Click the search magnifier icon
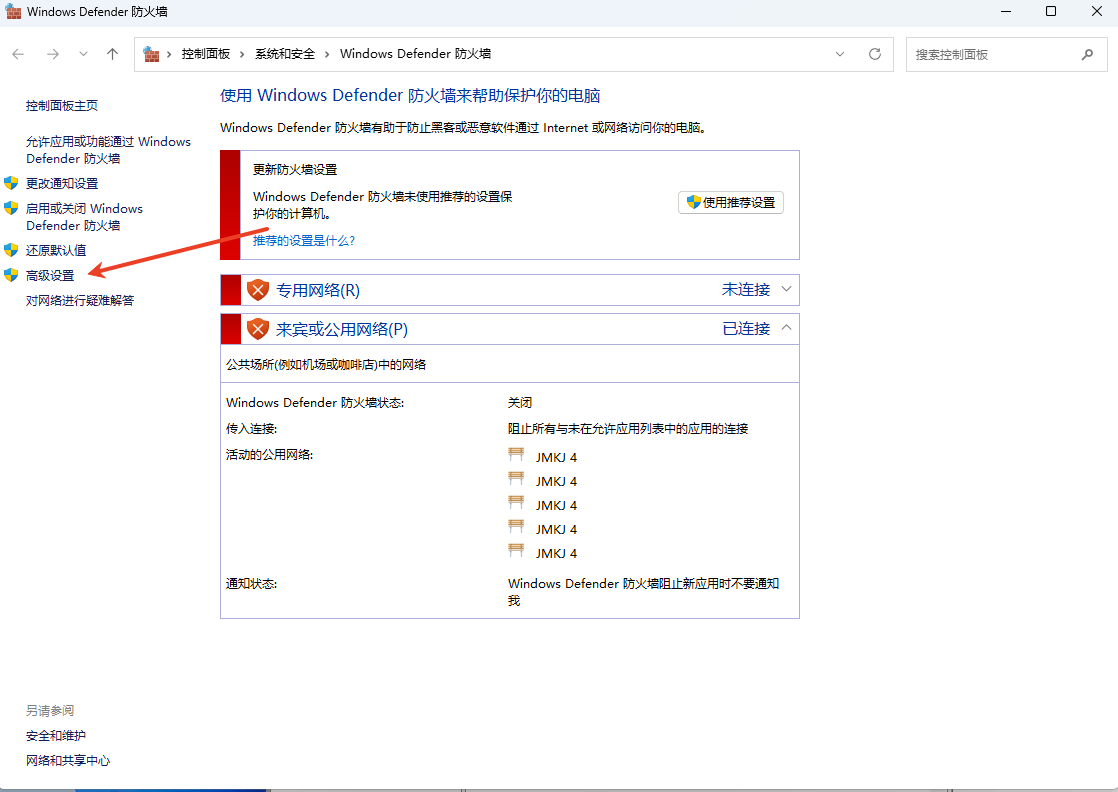 pos(1087,54)
